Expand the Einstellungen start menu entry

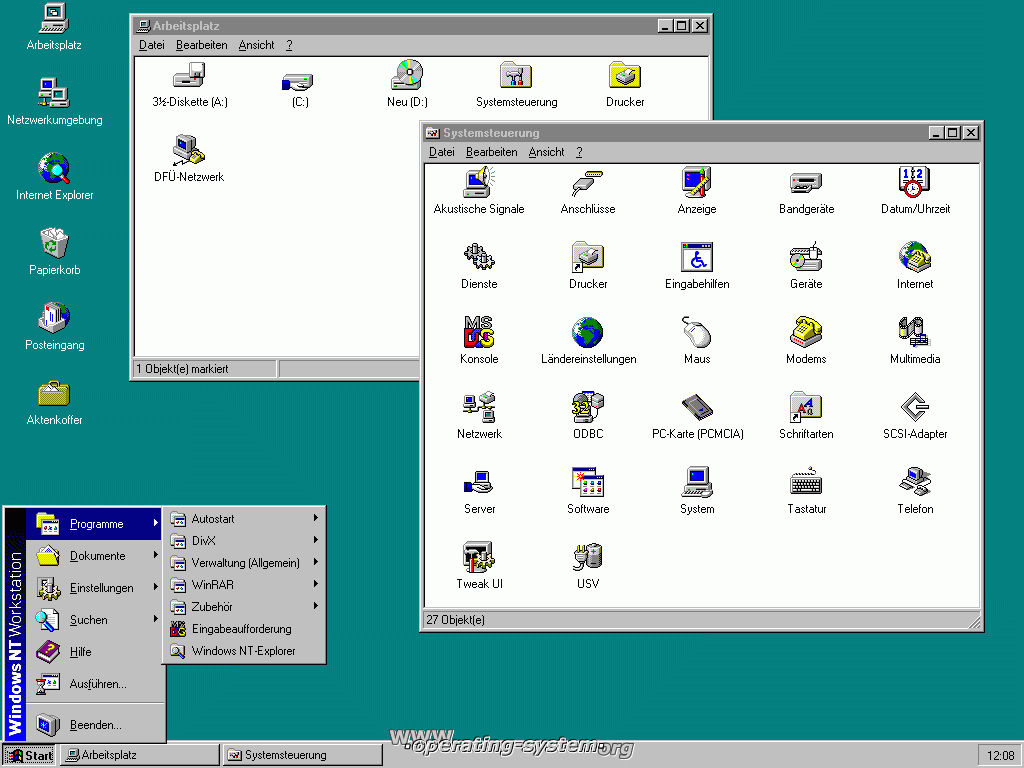[100, 588]
